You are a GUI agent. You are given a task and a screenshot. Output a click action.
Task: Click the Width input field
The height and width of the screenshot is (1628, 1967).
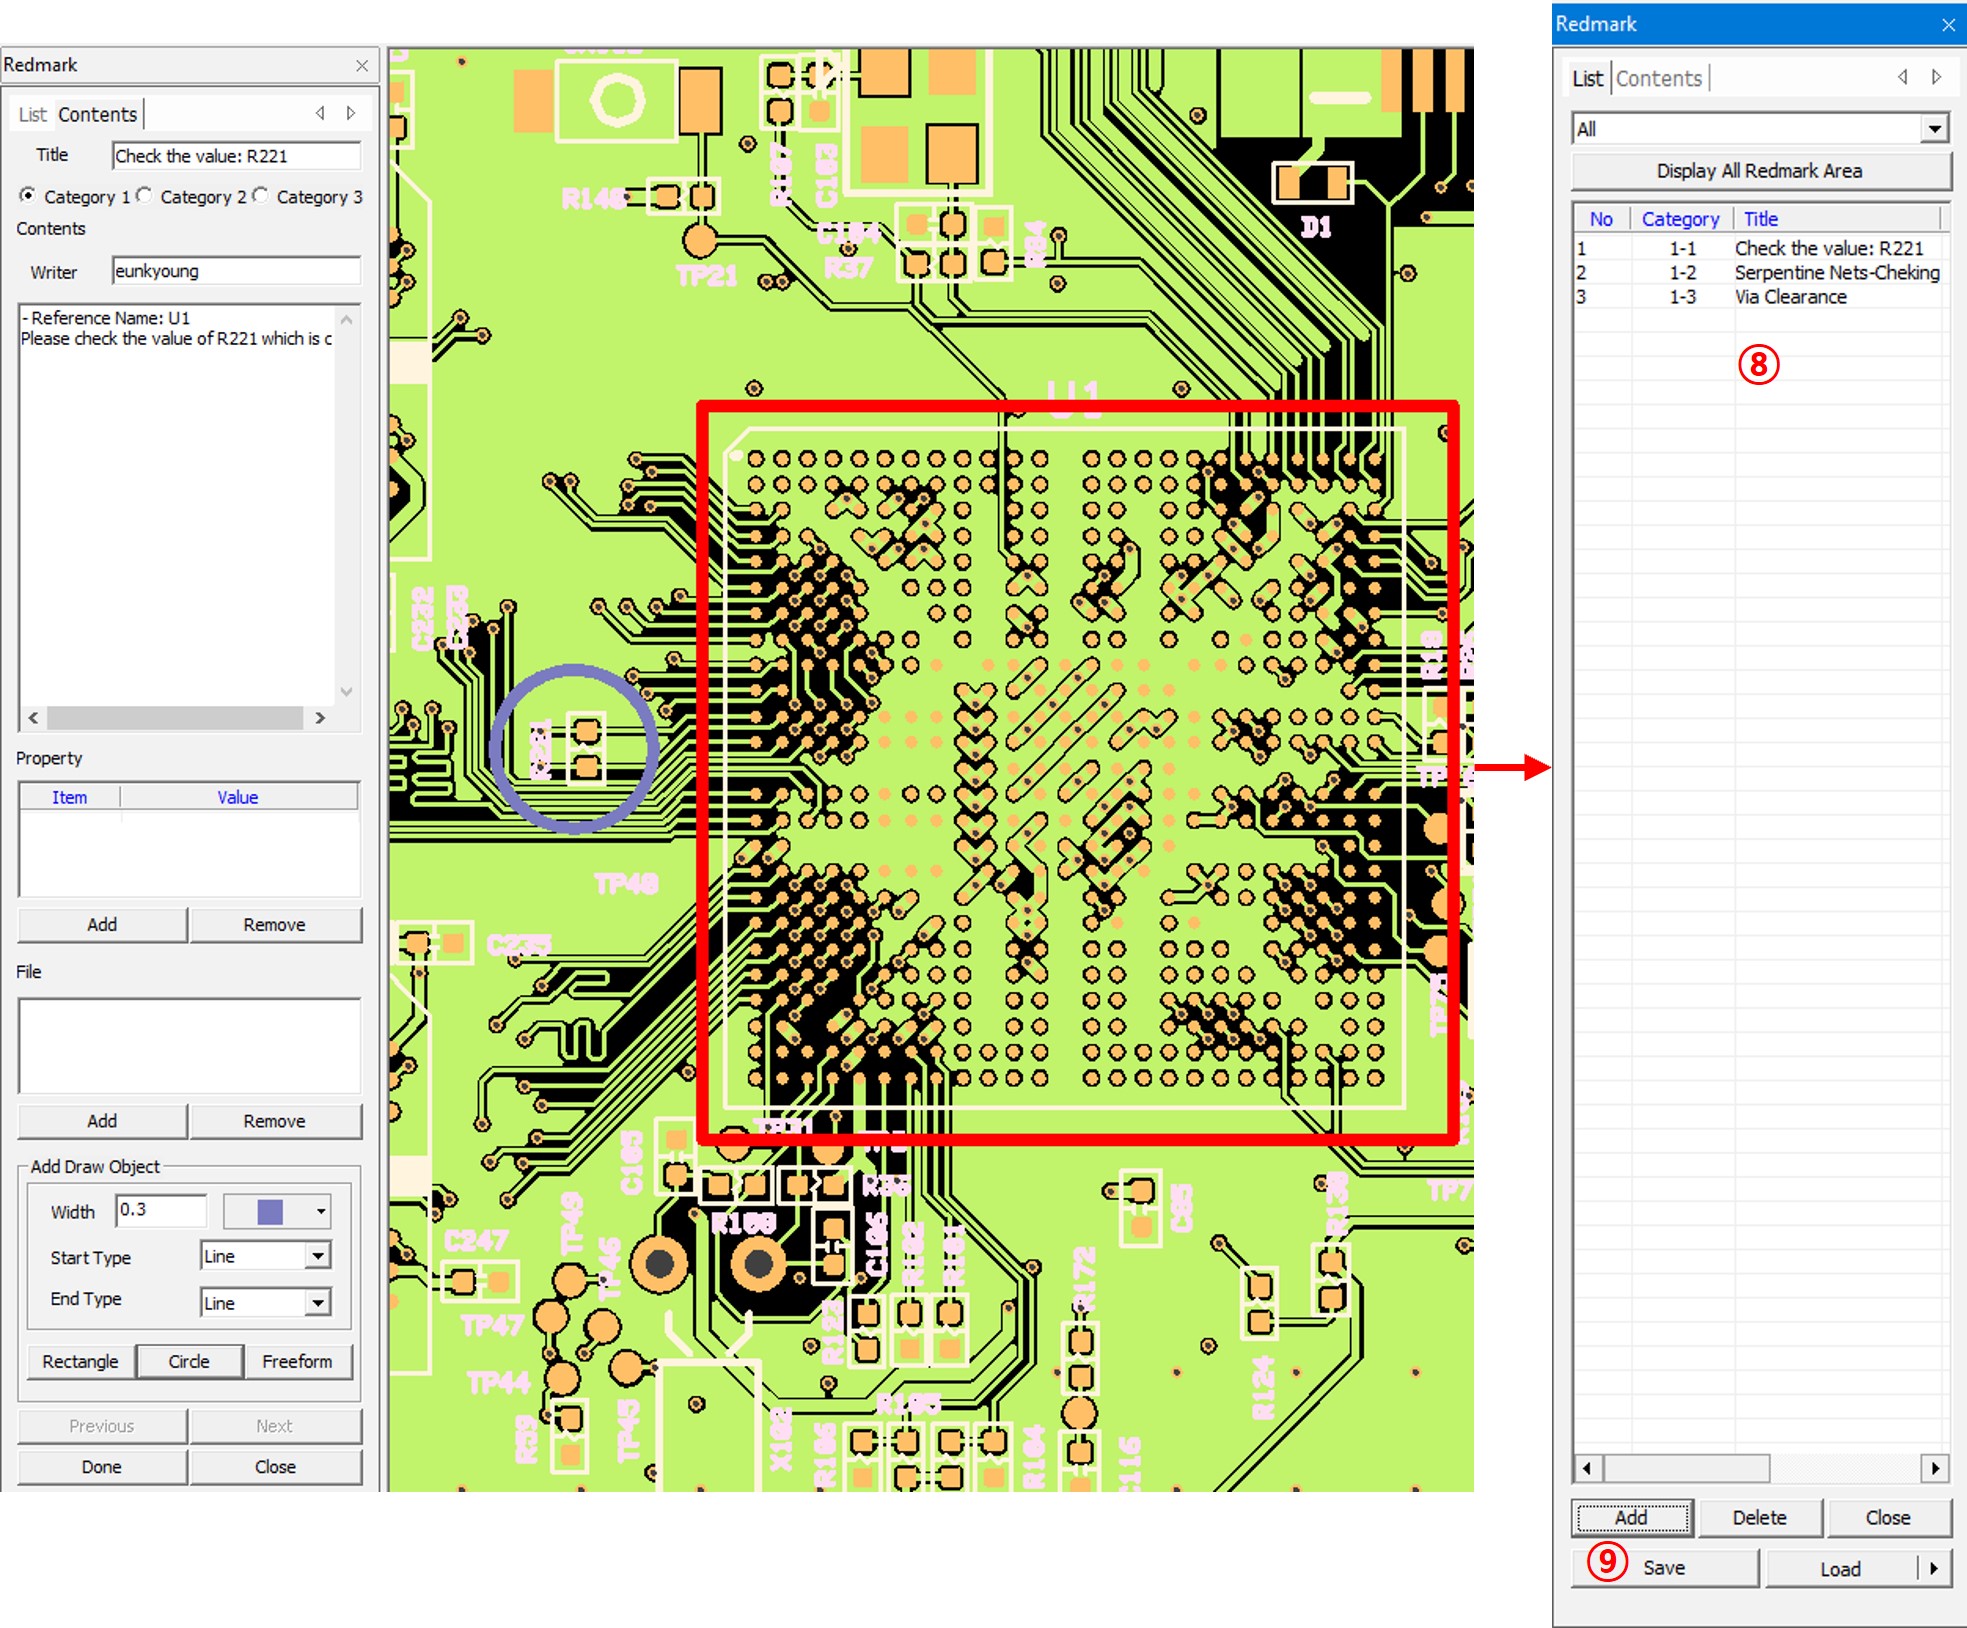pyautogui.click(x=160, y=1210)
